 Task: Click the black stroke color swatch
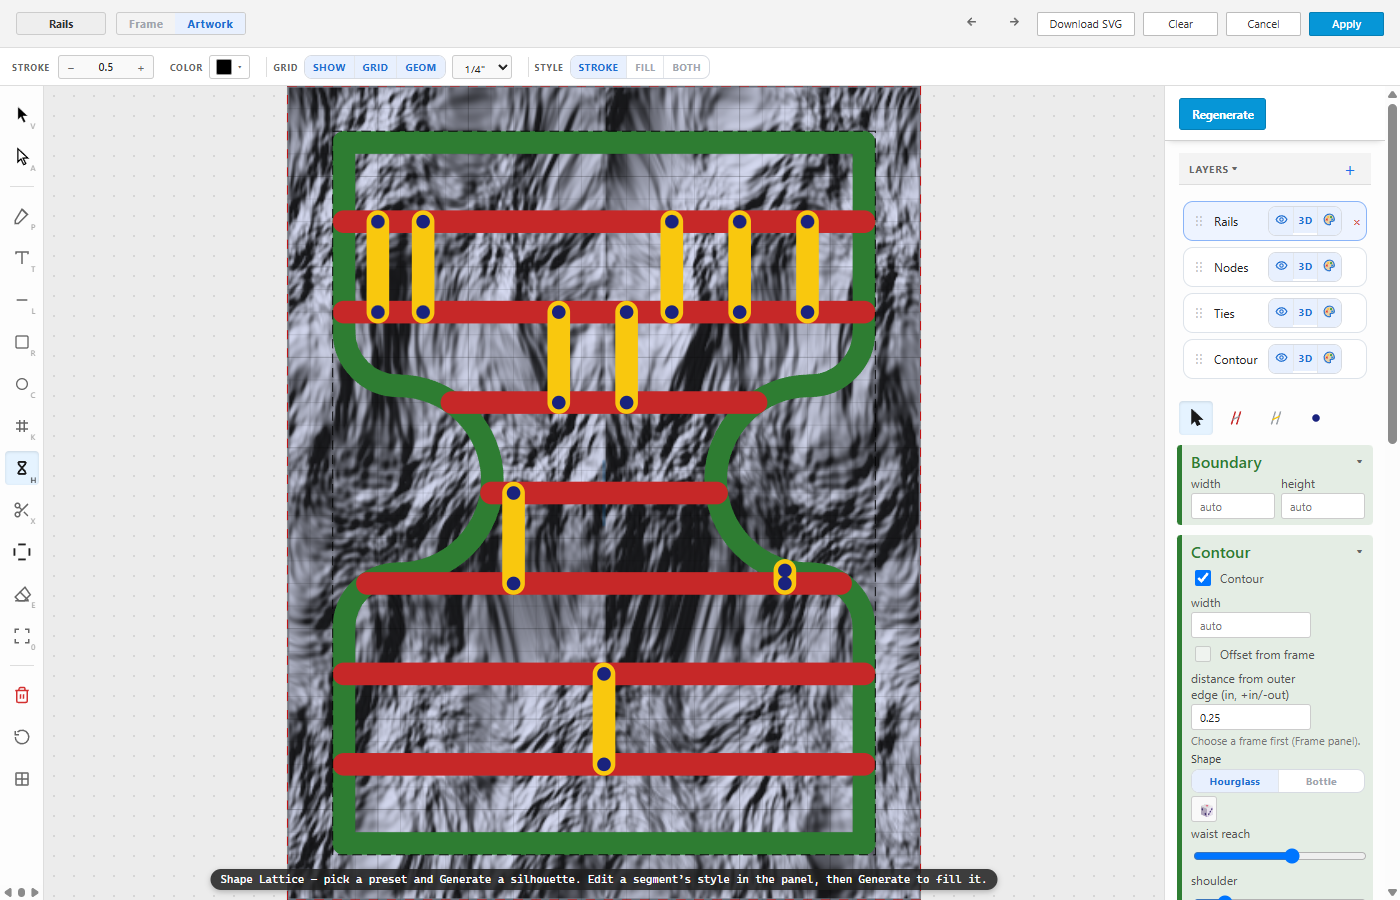point(224,67)
